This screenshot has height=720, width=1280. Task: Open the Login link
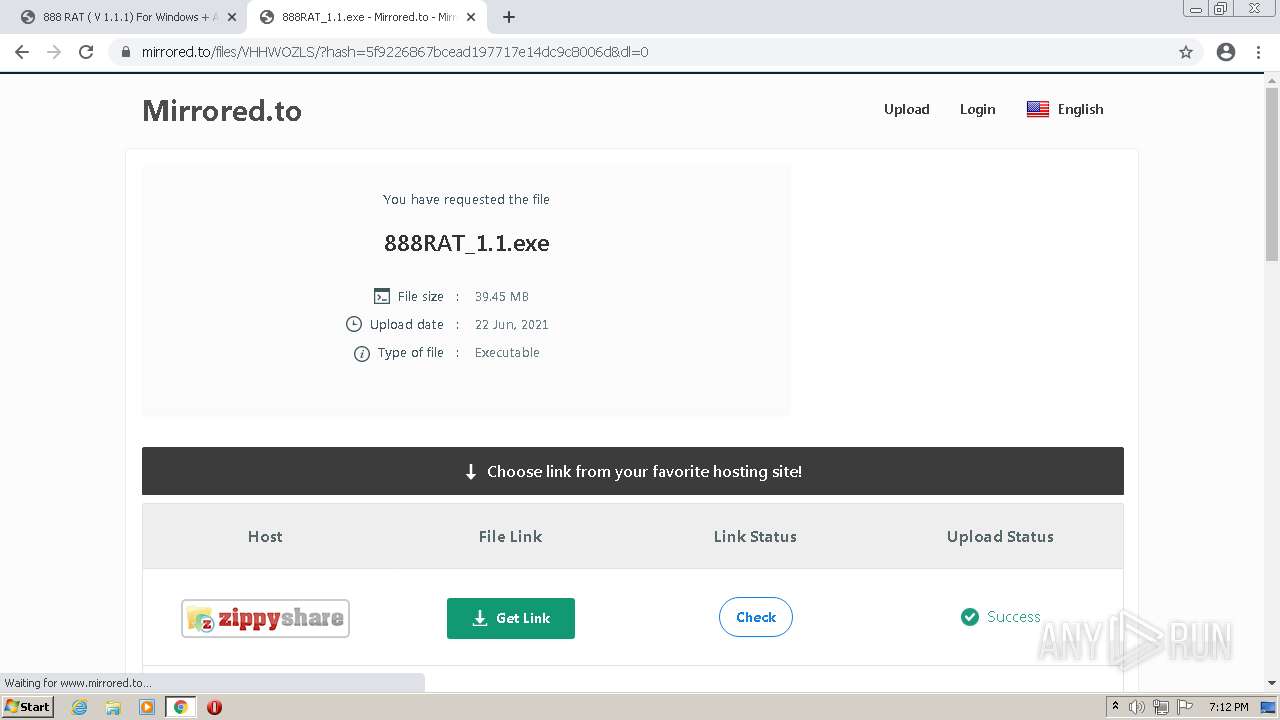tap(977, 109)
